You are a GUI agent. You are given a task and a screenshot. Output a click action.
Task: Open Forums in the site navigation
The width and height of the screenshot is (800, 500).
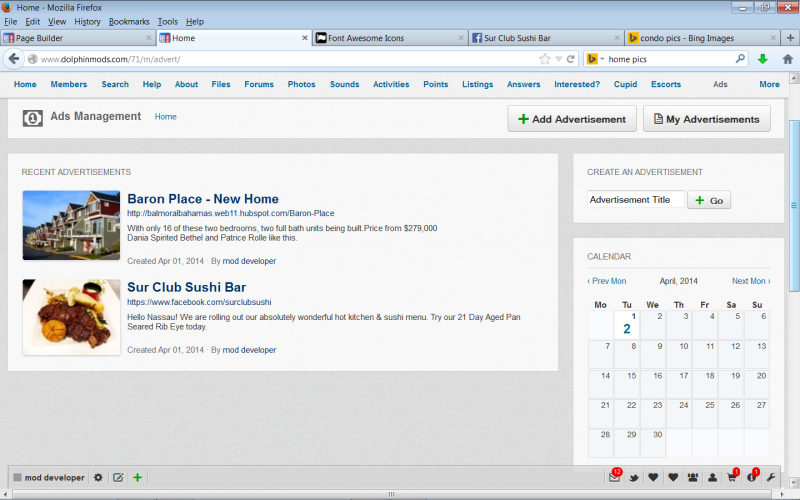[x=259, y=84]
